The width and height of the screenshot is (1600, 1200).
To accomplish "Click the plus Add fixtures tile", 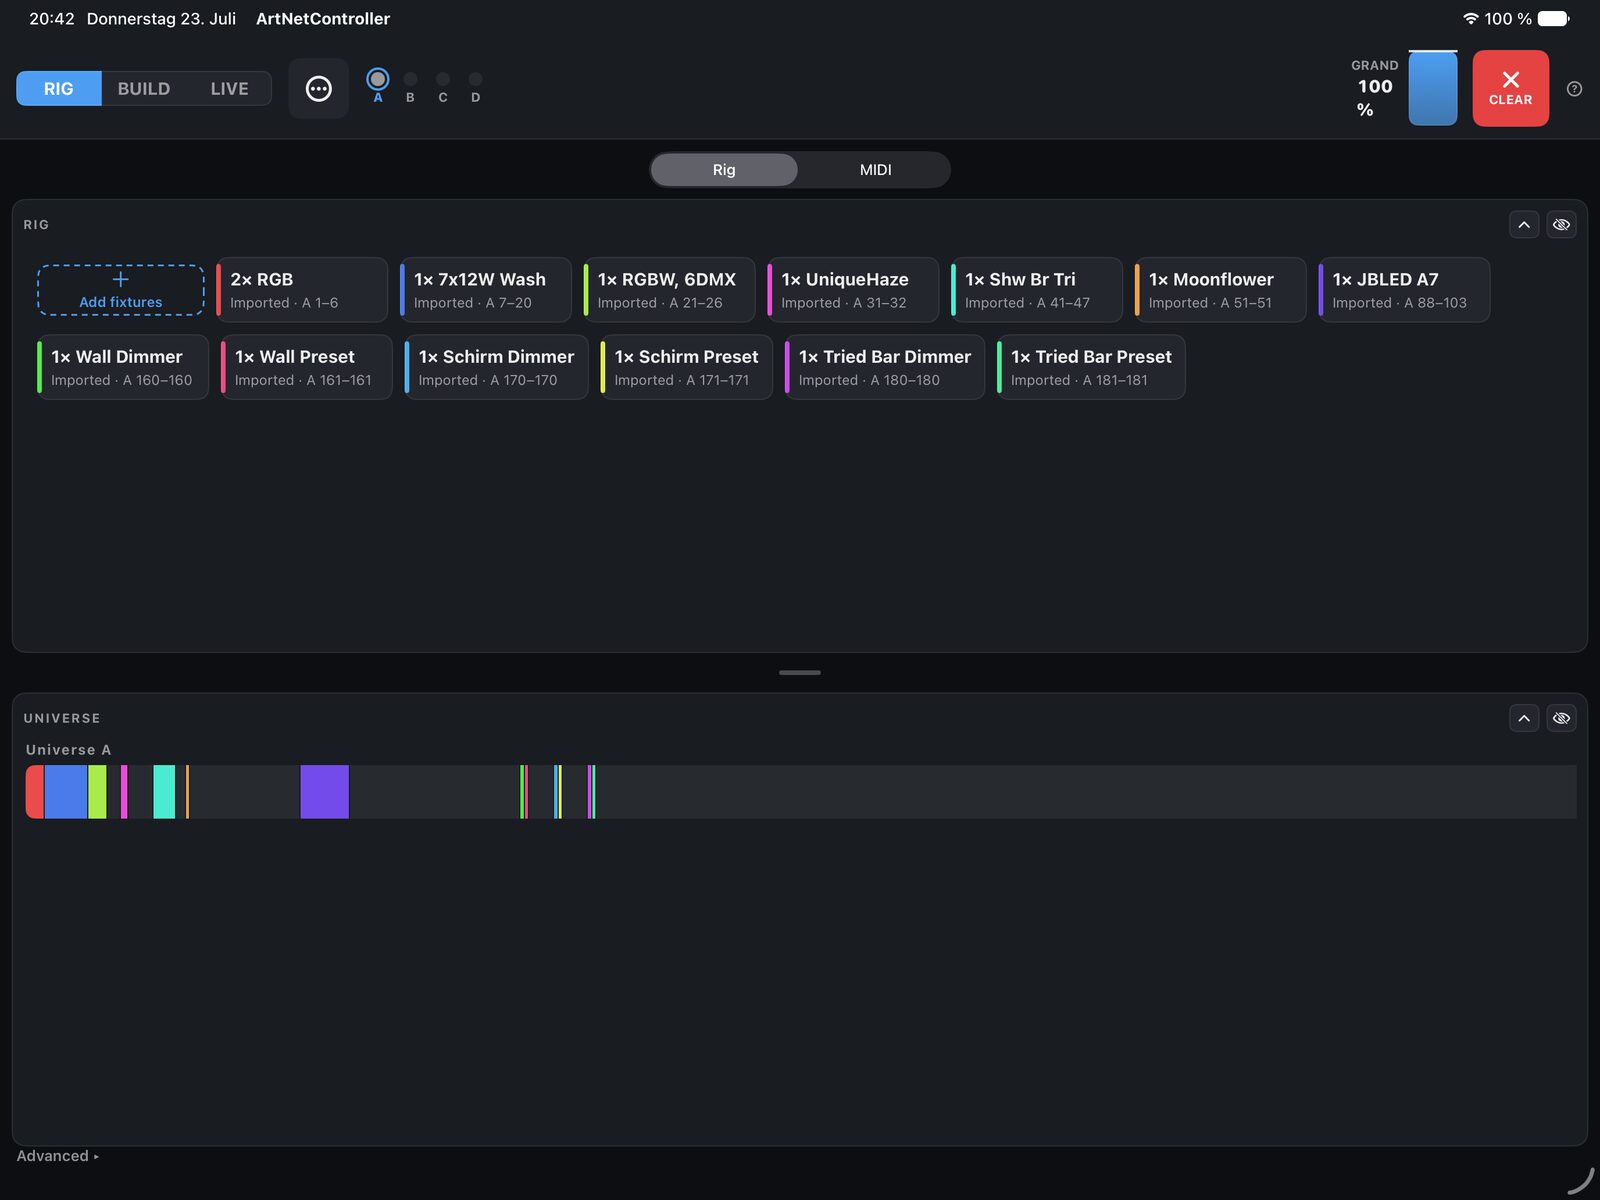I will point(121,290).
